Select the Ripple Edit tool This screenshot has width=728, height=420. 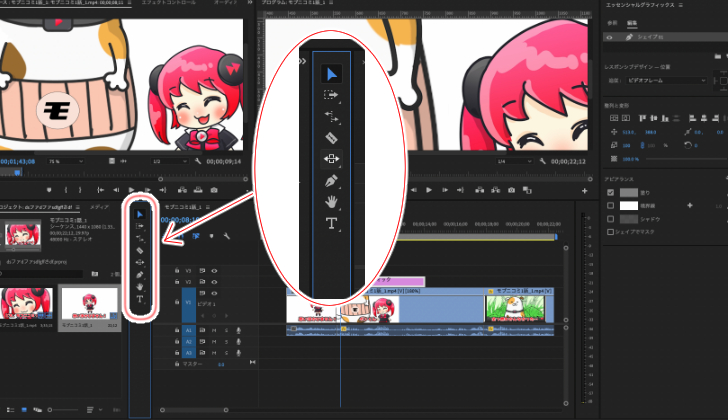coord(140,238)
